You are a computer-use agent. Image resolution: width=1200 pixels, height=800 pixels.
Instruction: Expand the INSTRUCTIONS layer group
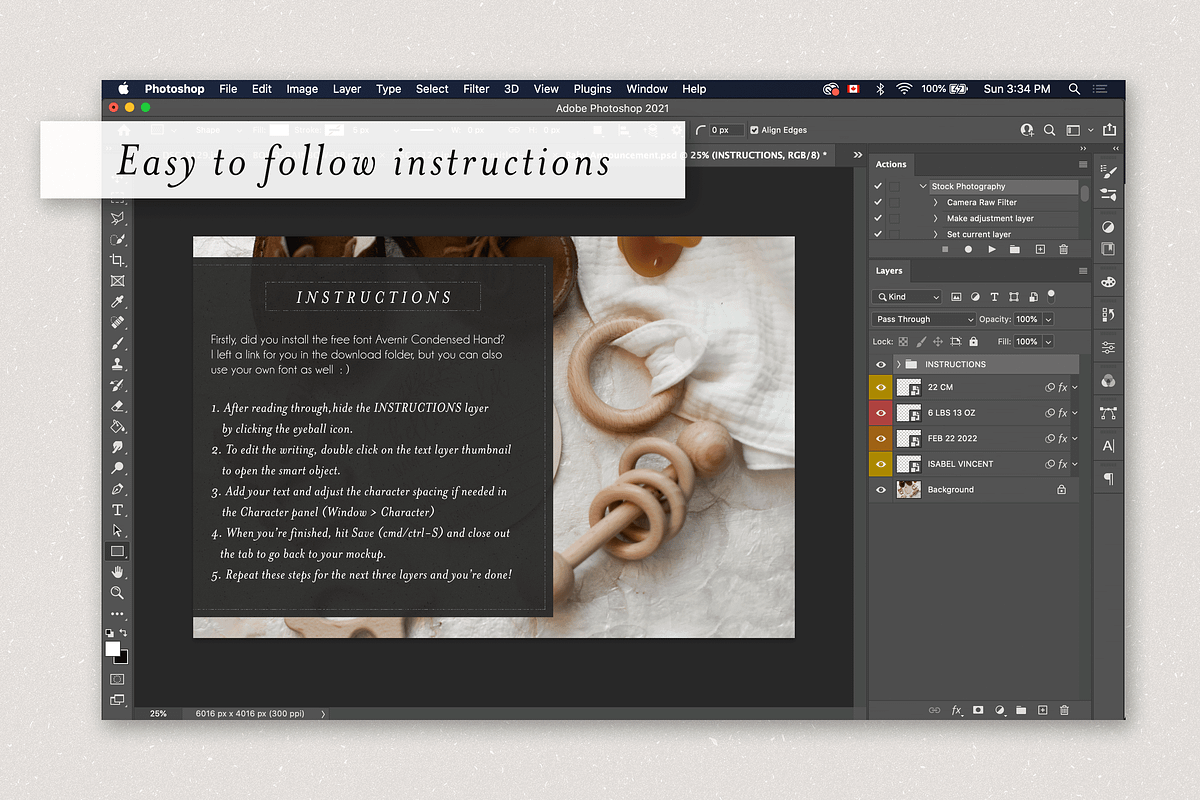tap(899, 364)
